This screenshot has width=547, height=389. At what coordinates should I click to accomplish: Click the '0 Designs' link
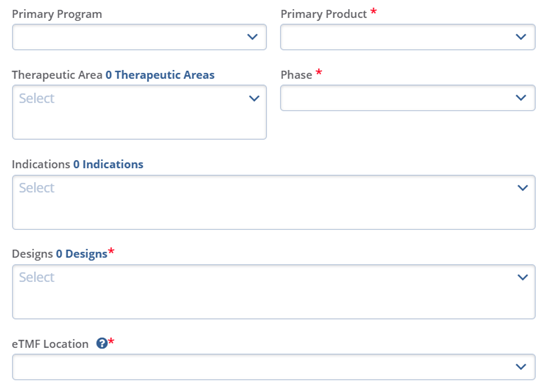tap(82, 254)
